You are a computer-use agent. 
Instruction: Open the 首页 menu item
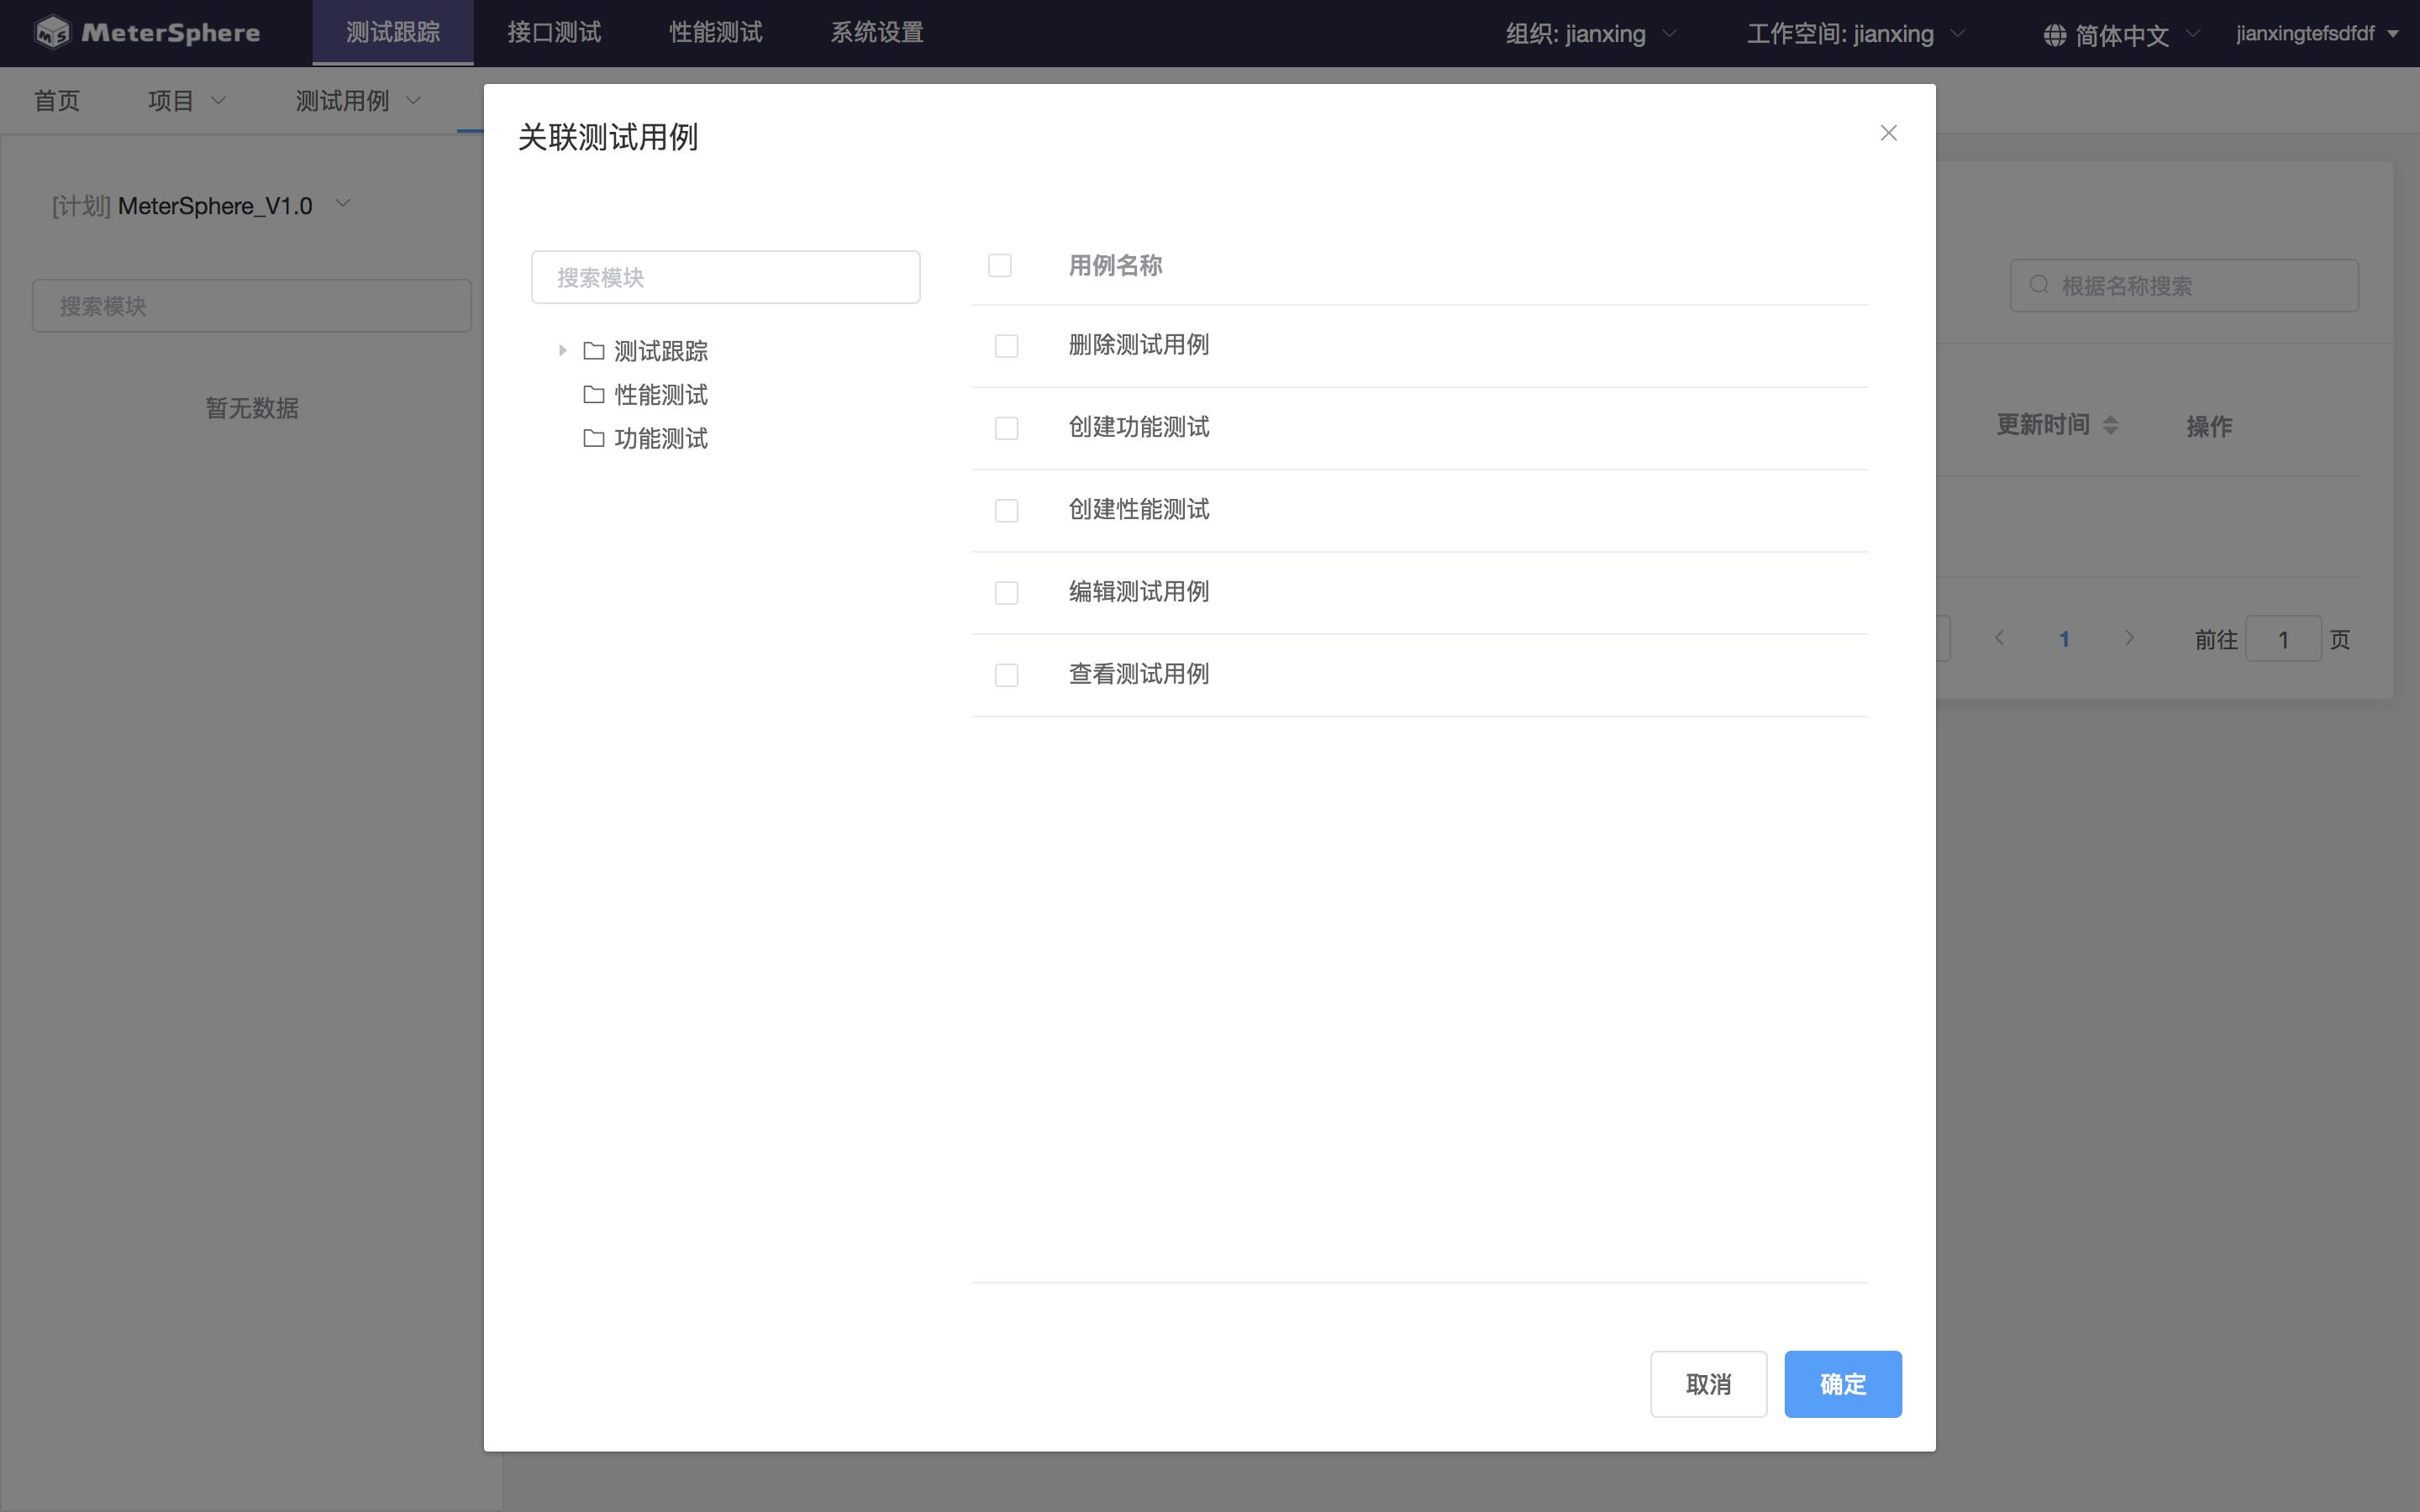tap(56, 100)
